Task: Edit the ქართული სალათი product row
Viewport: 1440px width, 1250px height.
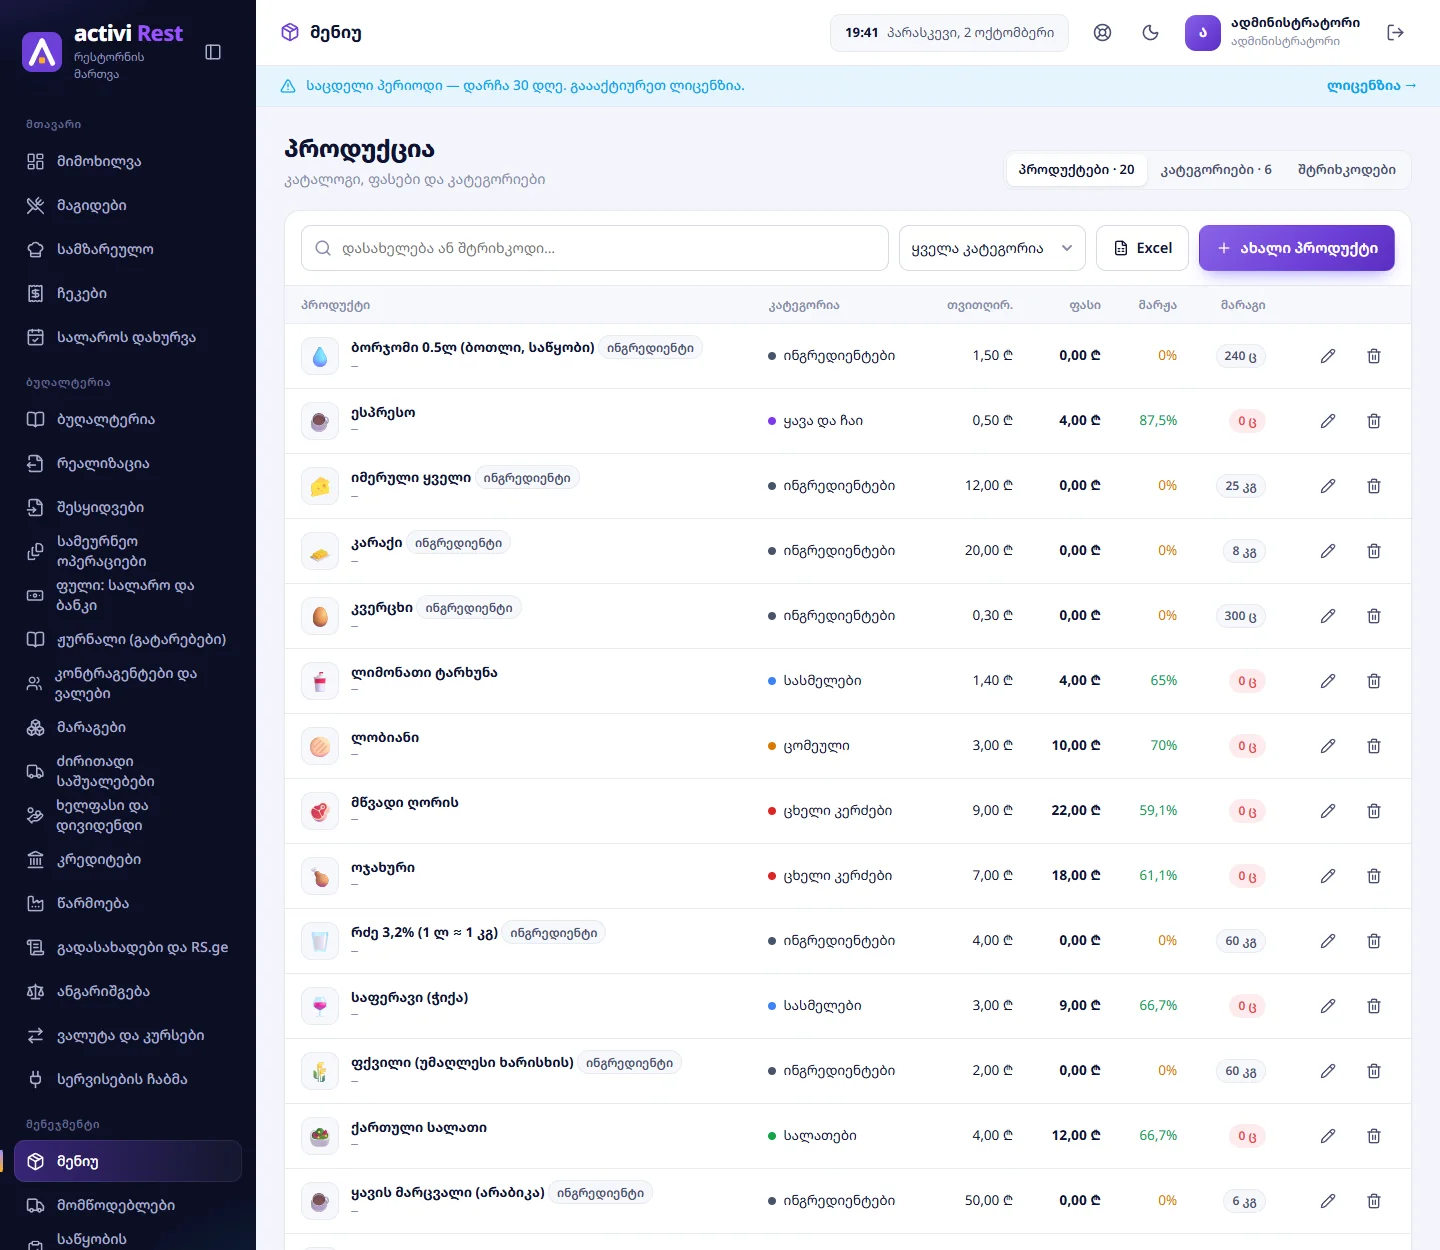Action: pos(1328,1136)
